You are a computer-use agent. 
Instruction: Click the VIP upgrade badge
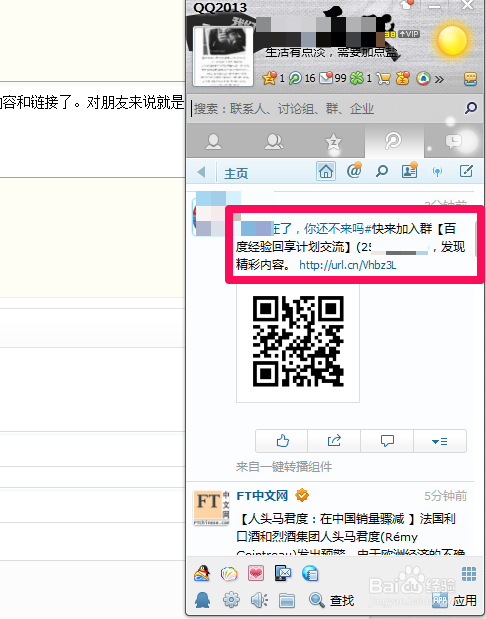409,34
